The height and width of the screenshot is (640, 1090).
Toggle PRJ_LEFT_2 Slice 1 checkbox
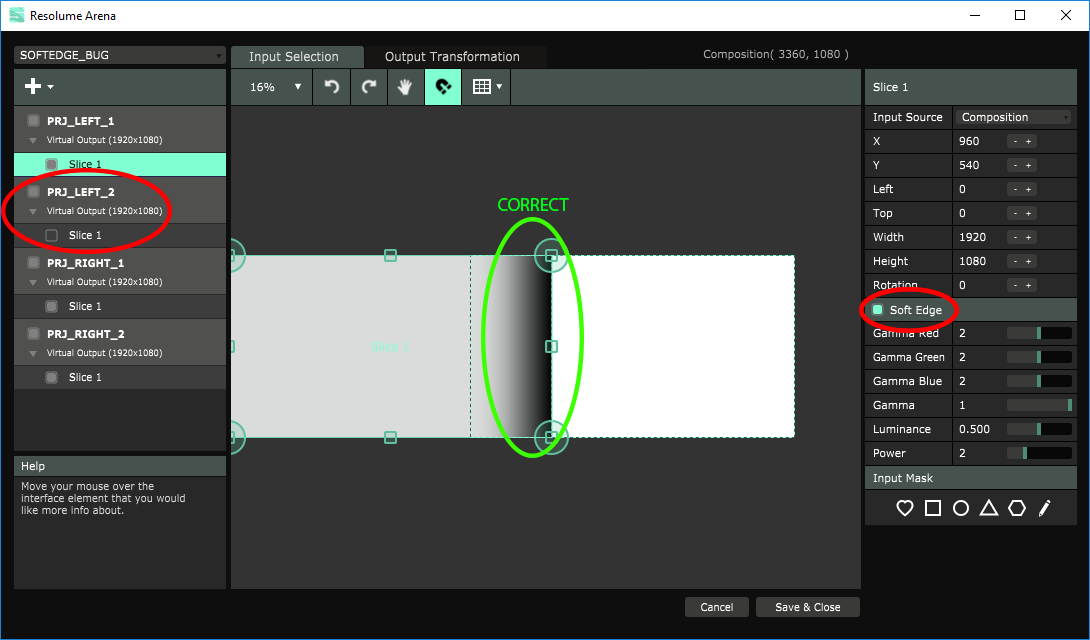(x=52, y=235)
